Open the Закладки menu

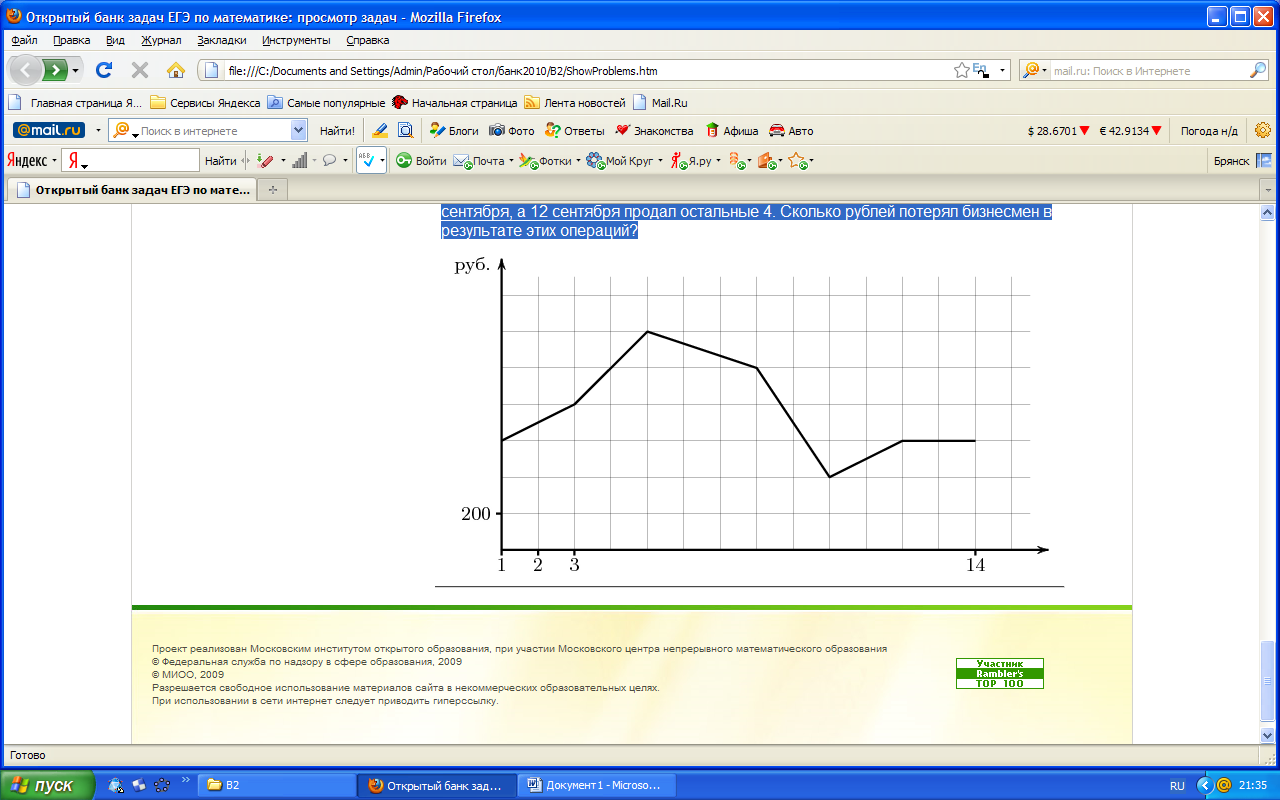(222, 40)
